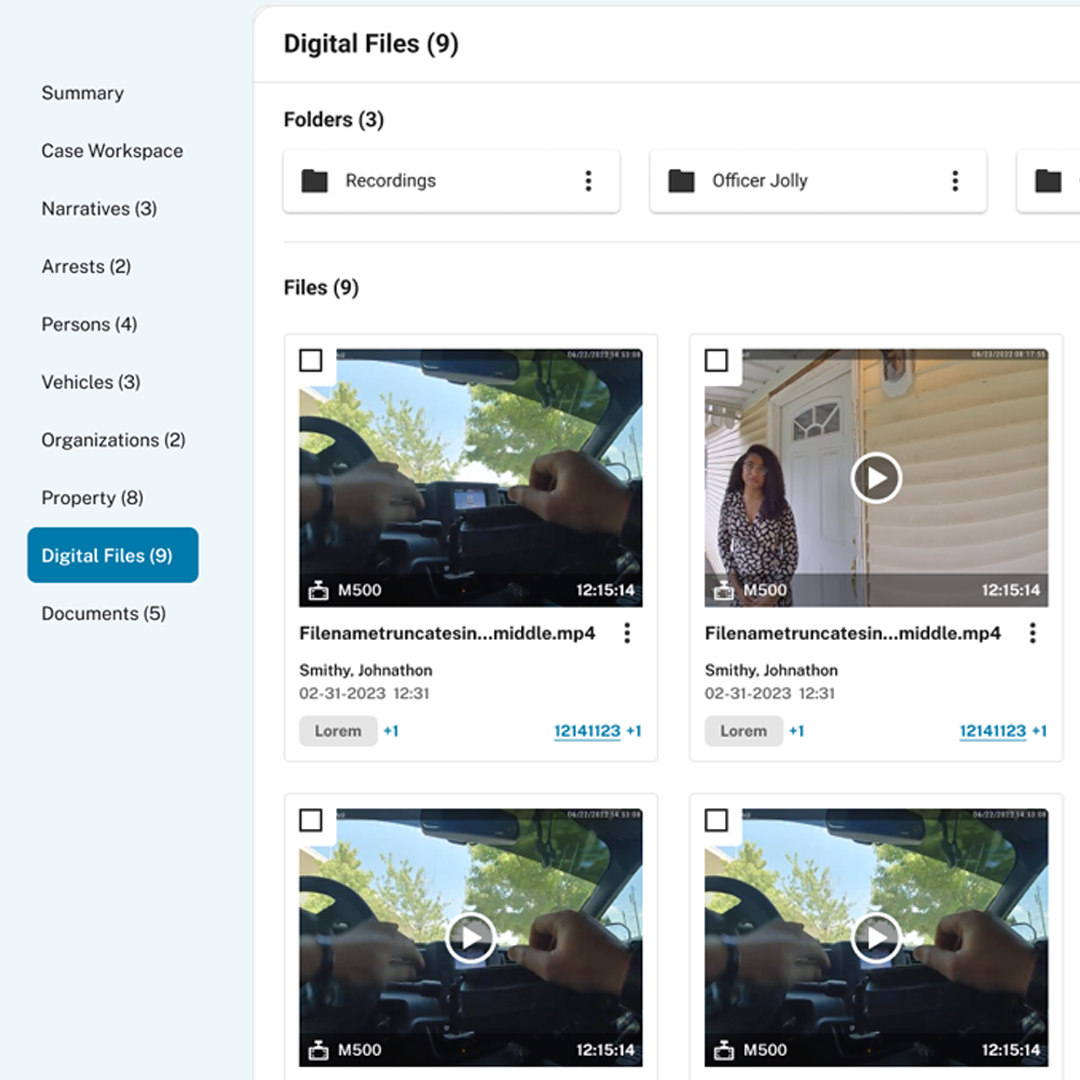Play the woman at door video
This screenshot has height=1080, width=1080.
pos(876,478)
